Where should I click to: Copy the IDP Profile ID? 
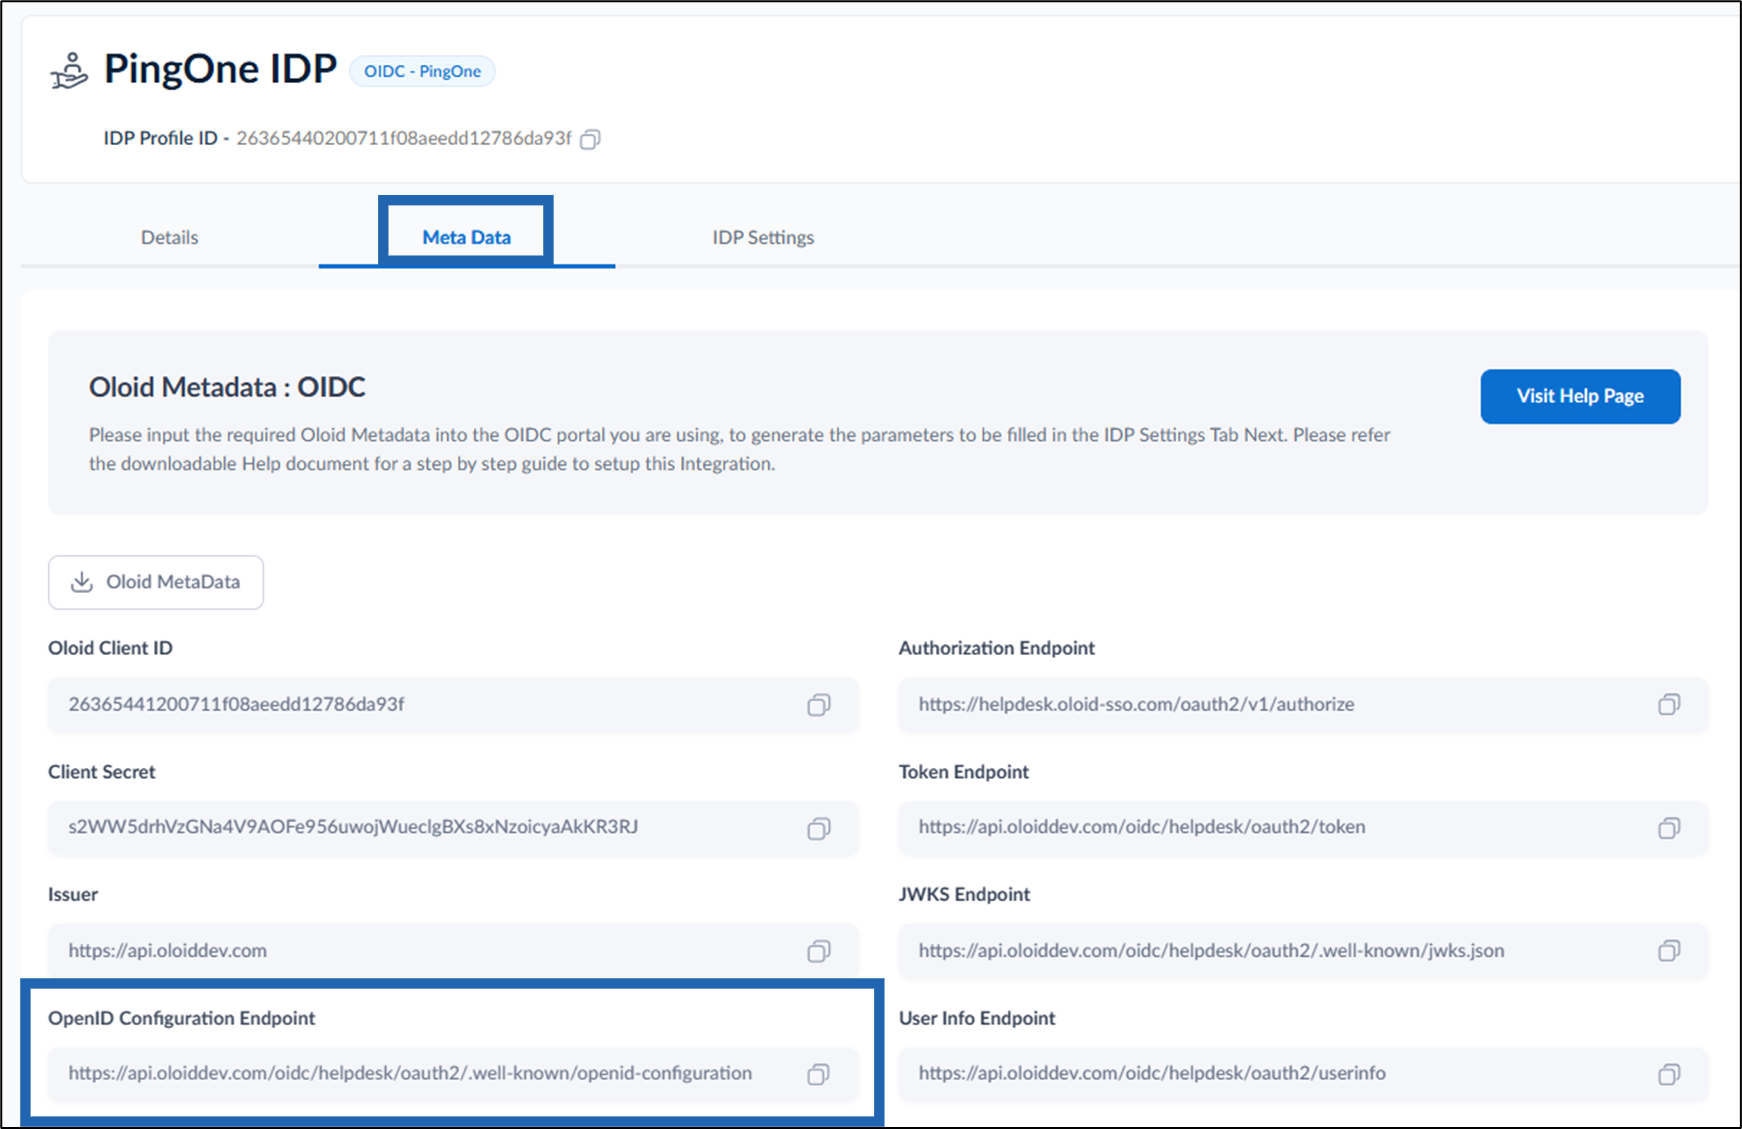[591, 139]
